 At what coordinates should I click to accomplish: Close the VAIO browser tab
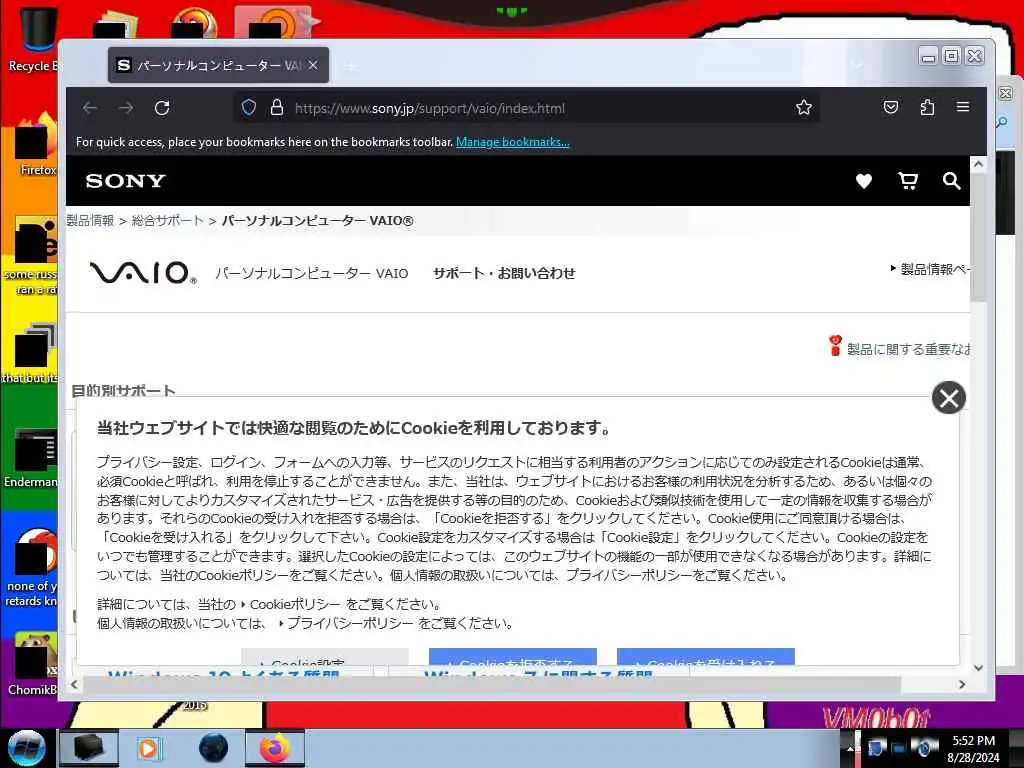313,65
